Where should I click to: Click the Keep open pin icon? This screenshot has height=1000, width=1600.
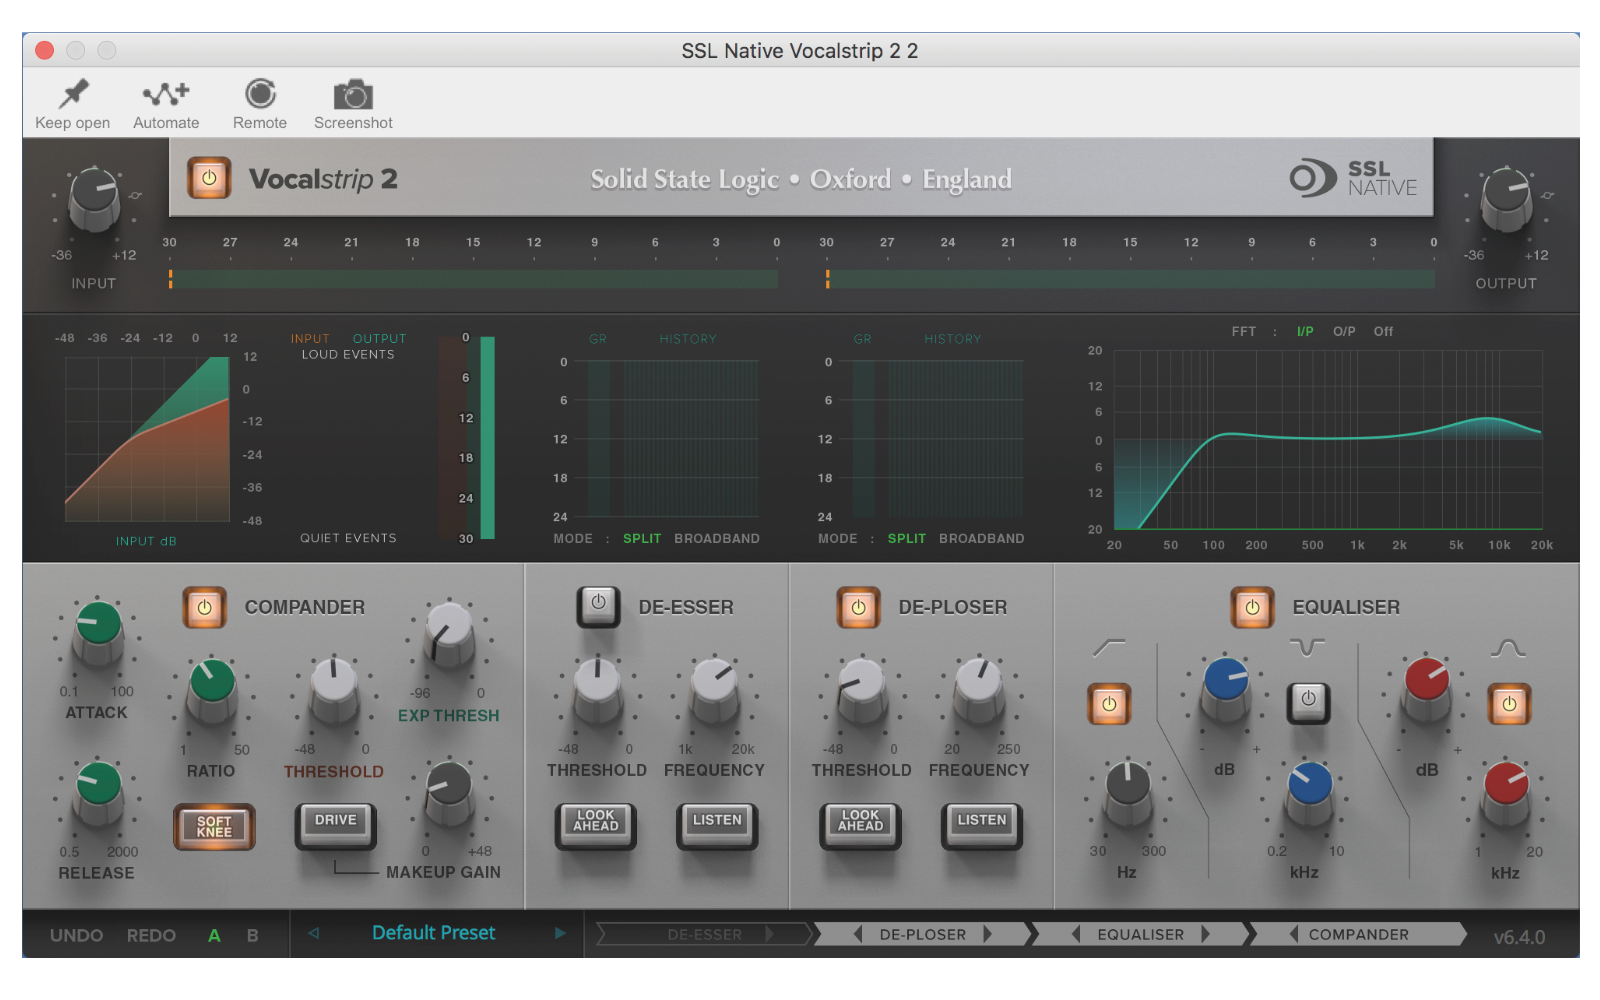coord(73,94)
